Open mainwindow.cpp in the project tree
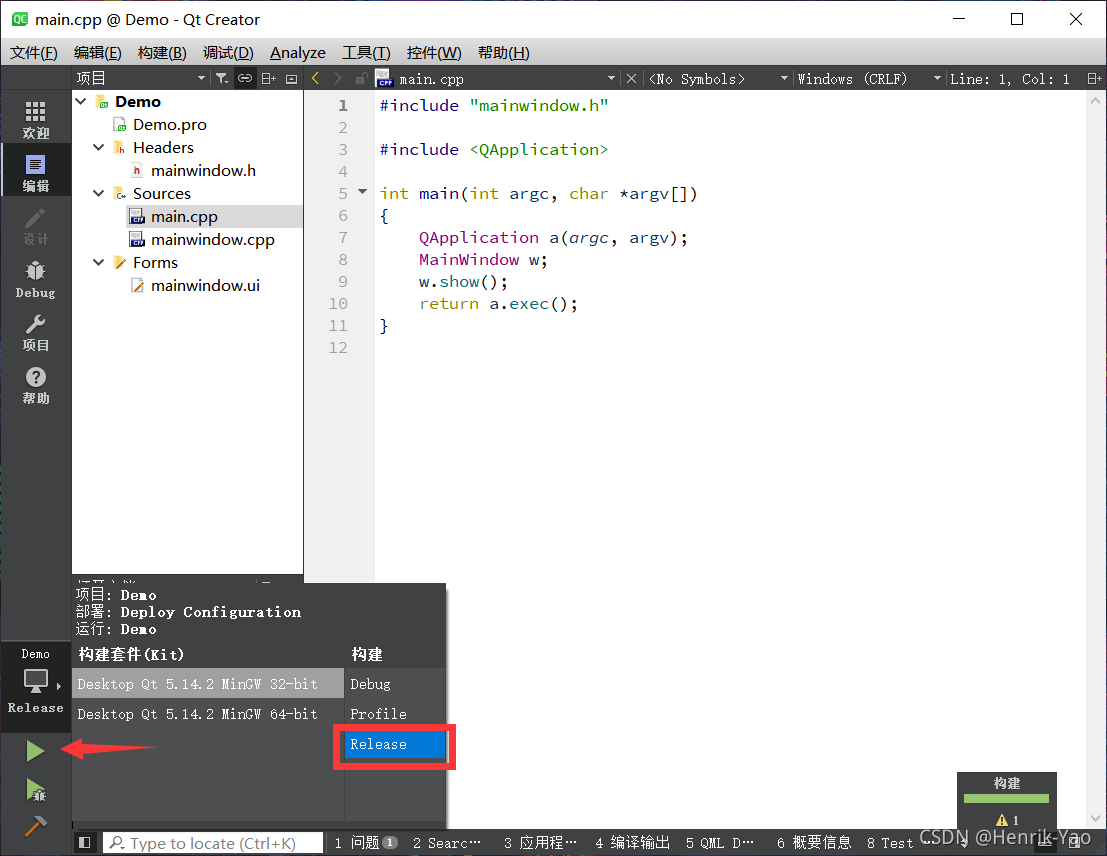The width and height of the screenshot is (1107, 856). pos(213,240)
